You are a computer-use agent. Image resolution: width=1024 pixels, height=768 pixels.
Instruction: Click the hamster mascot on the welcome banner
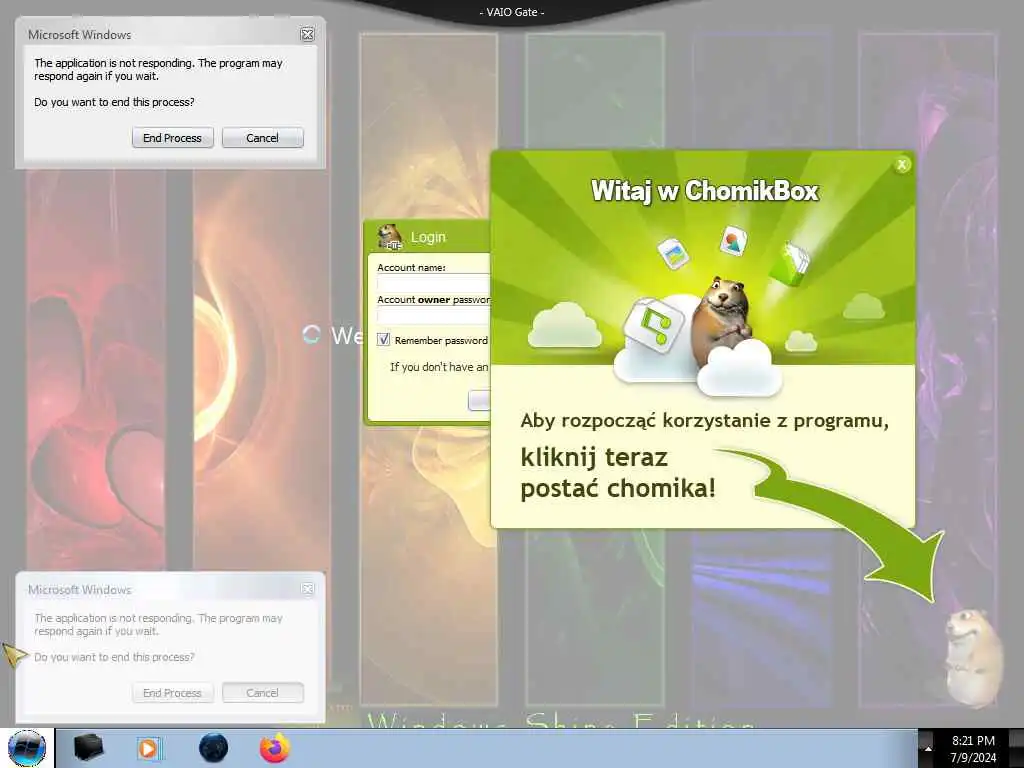722,320
